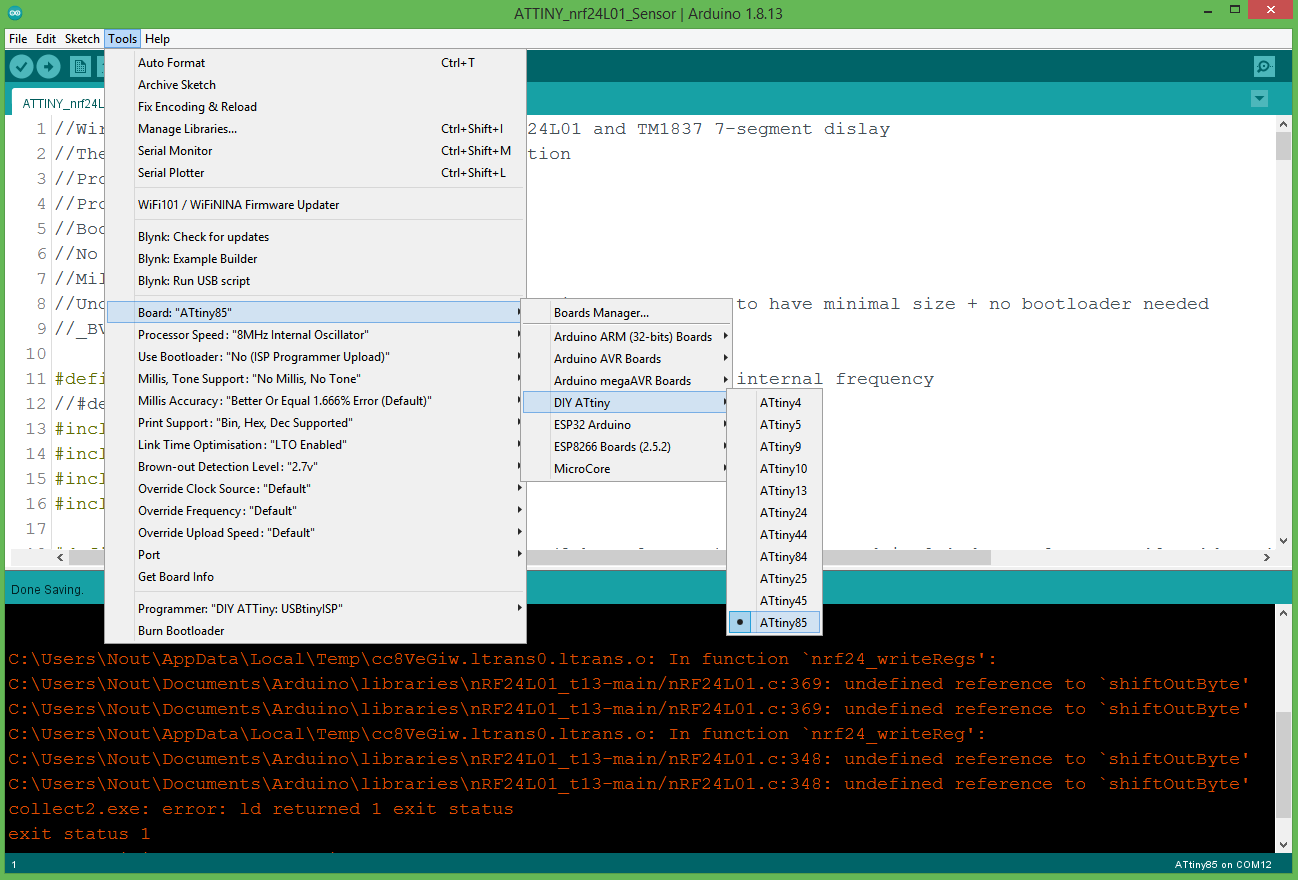Select ATtiny5 board
This screenshot has height=880, width=1298.
(775, 425)
